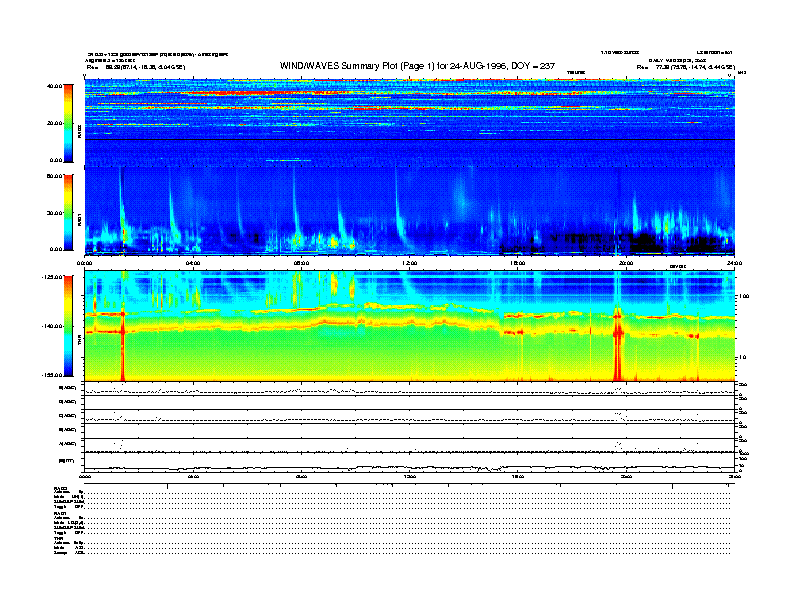Click the 20.00 label on RAD2 scale
The width and height of the screenshot is (792, 612).
click(x=55, y=123)
